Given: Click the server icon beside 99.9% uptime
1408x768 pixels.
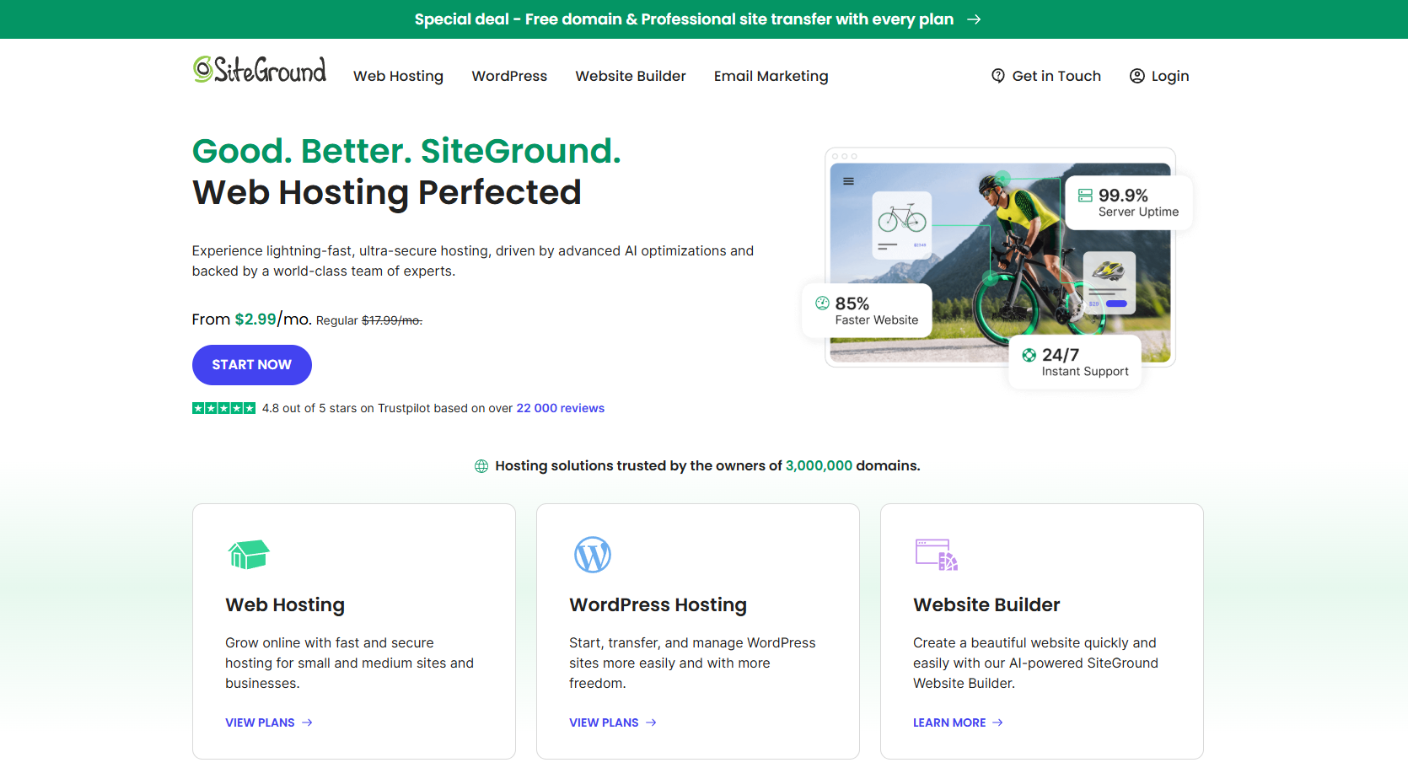Looking at the screenshot, I should tap(1085, 196).
